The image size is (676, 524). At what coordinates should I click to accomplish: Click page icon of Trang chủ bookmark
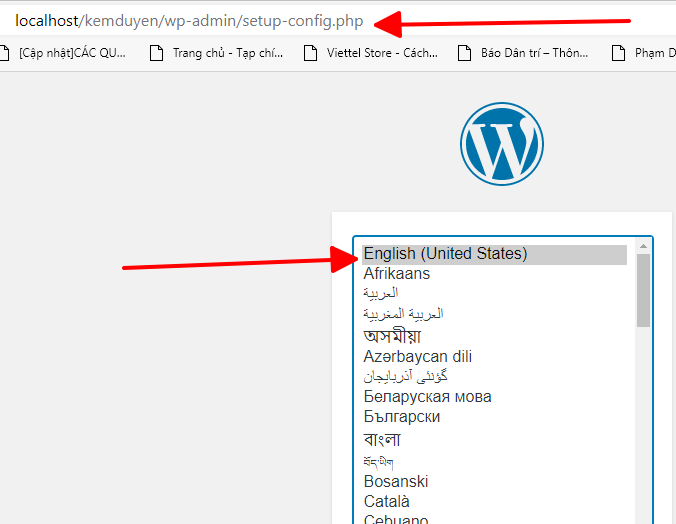[156, 53]
